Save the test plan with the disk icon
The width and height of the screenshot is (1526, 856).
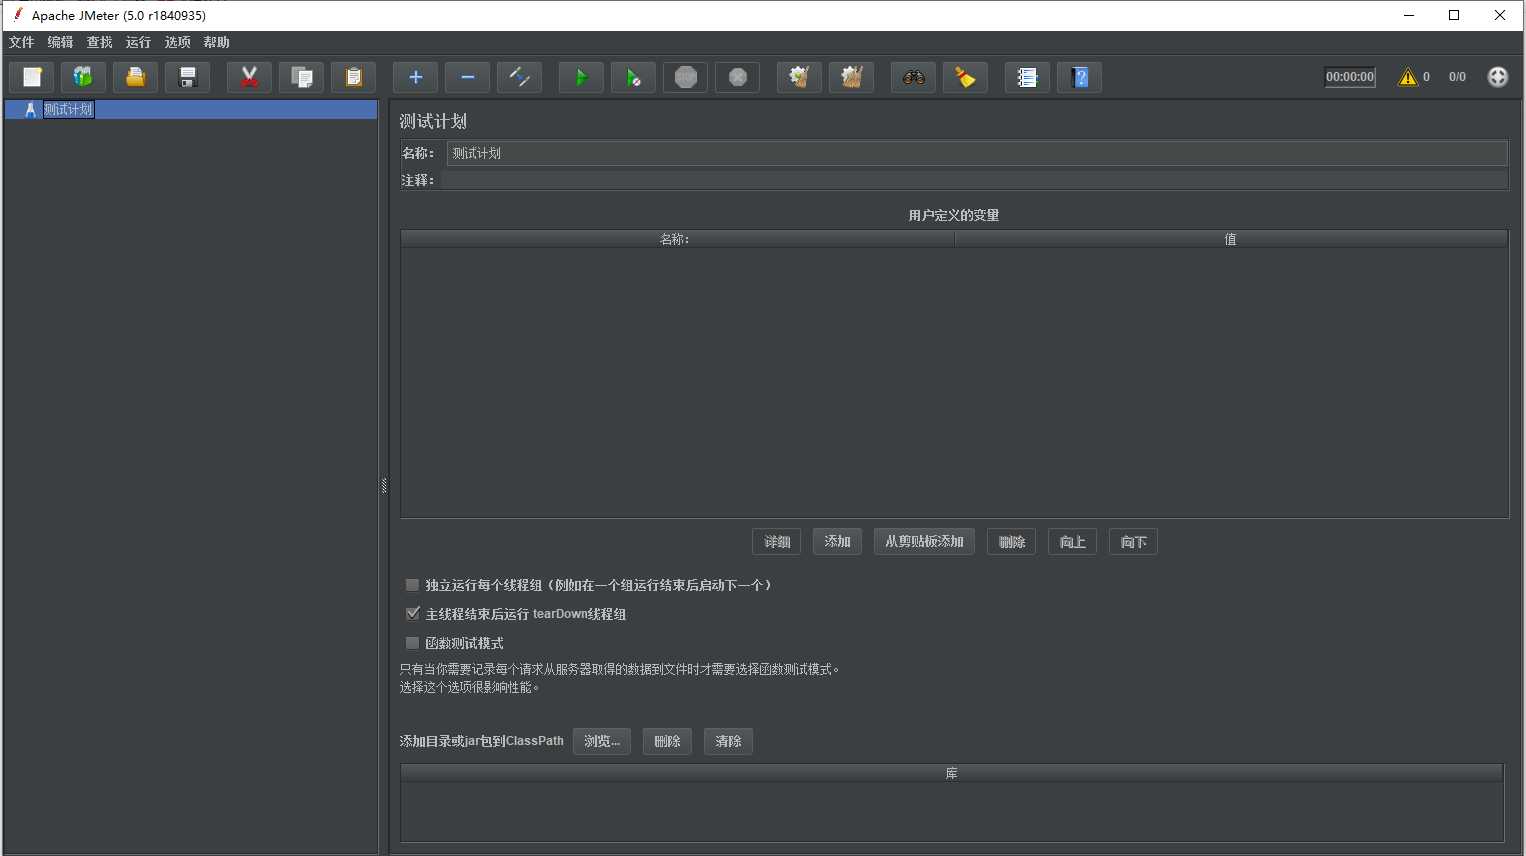[x=187, y=77]
